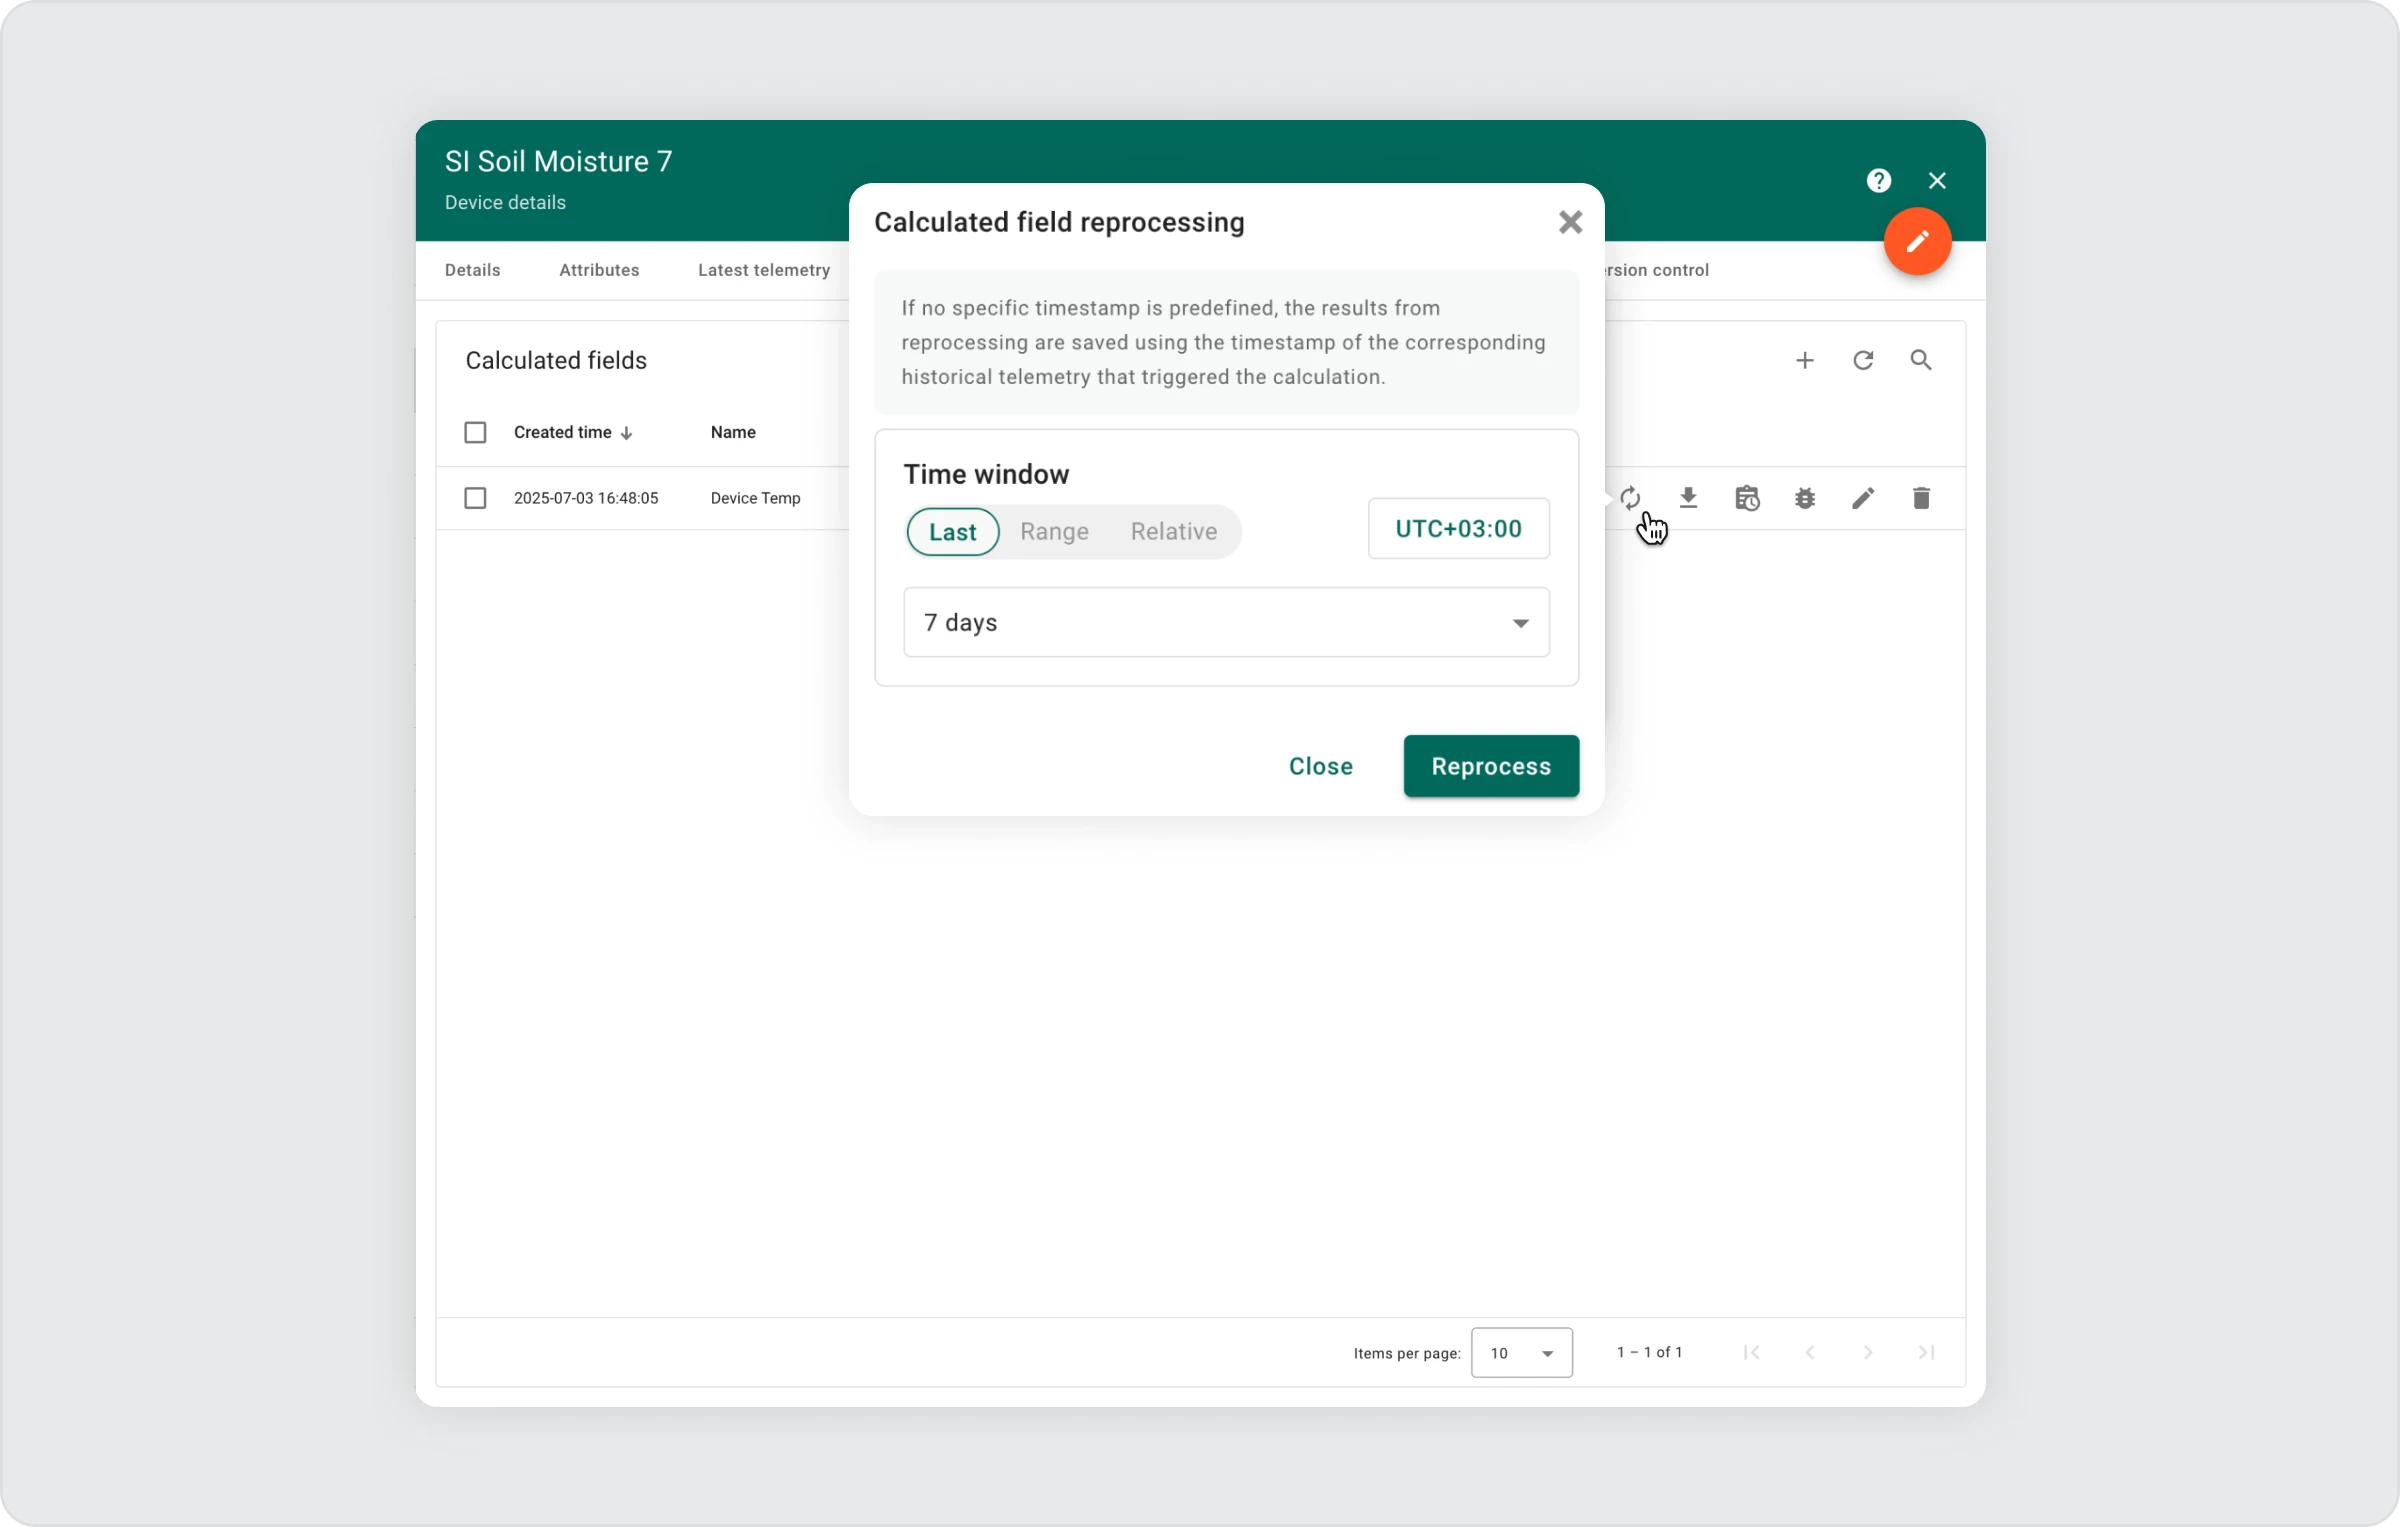The width and height of the screenshot is (2400, 1527).
Task: Open the help question mark icon
Action: [x=1878, y=181]
